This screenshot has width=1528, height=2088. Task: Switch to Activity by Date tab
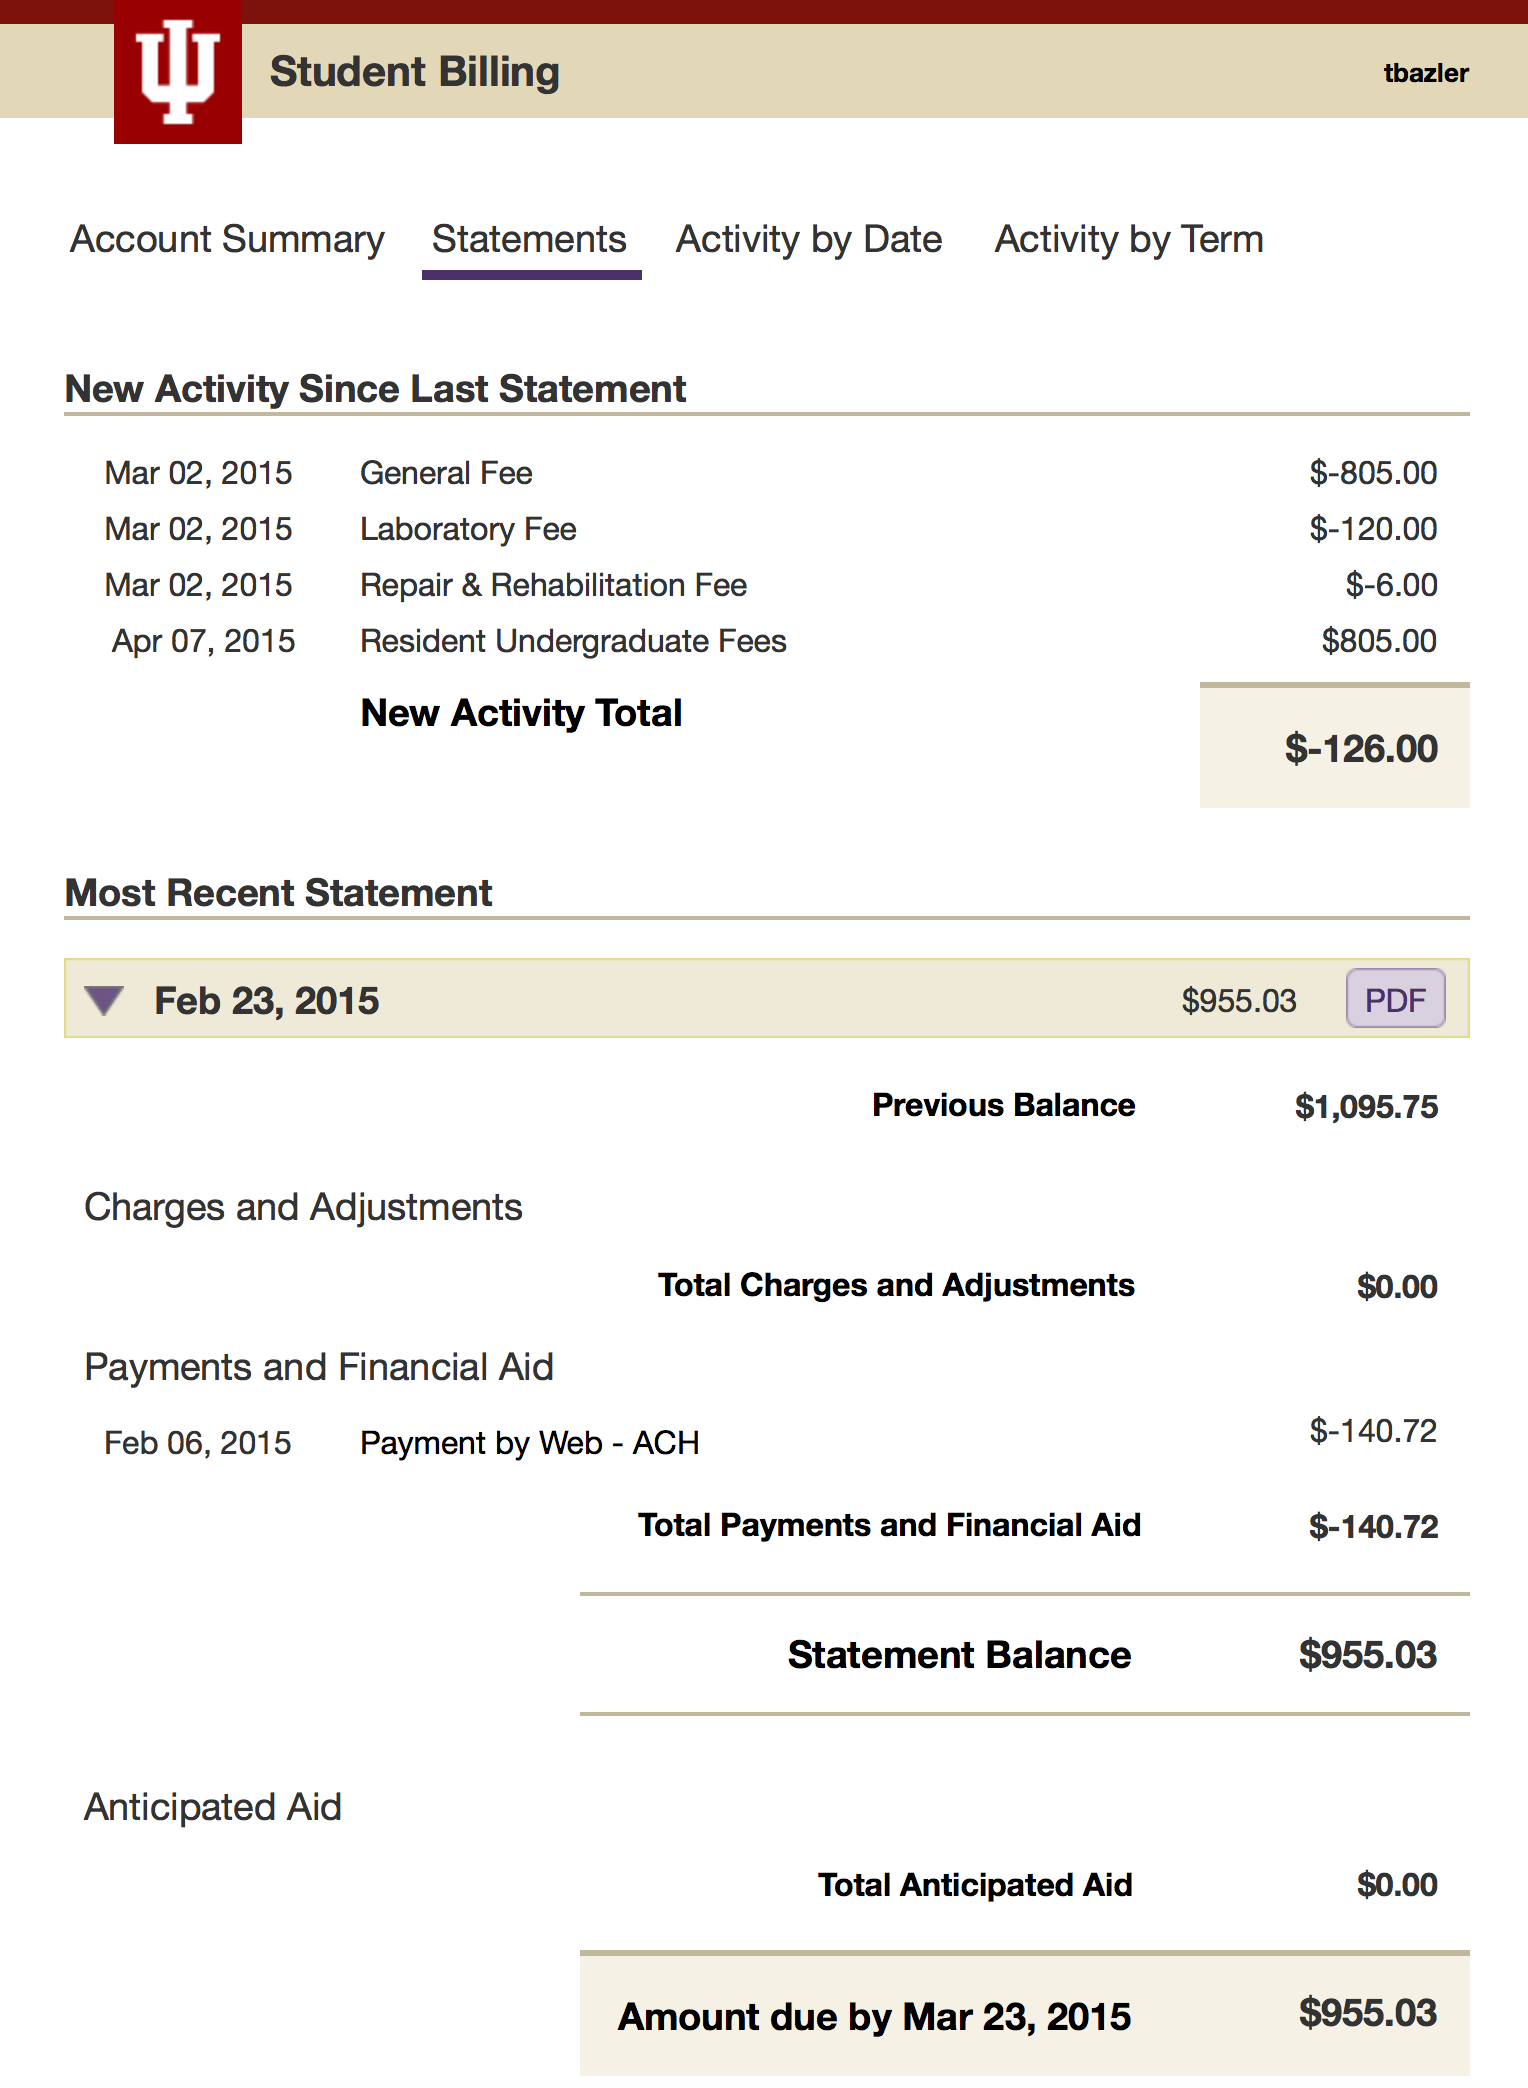[x=809, y=240]
